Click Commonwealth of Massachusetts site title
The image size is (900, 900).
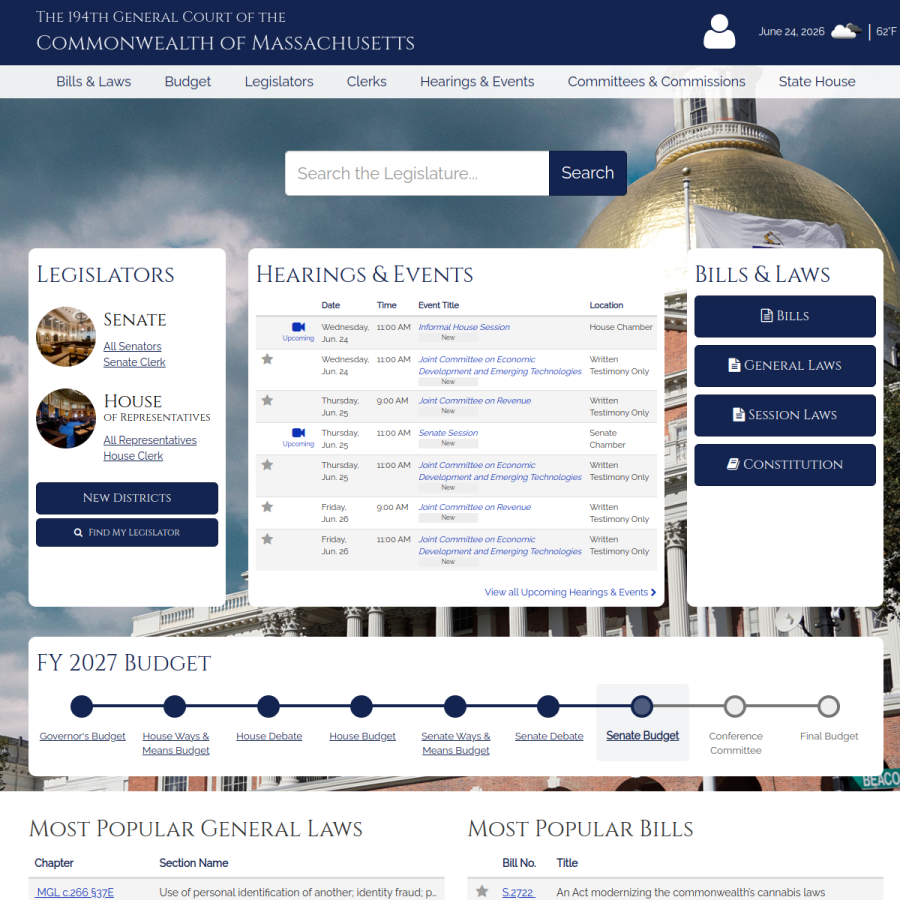click(225, 42)
